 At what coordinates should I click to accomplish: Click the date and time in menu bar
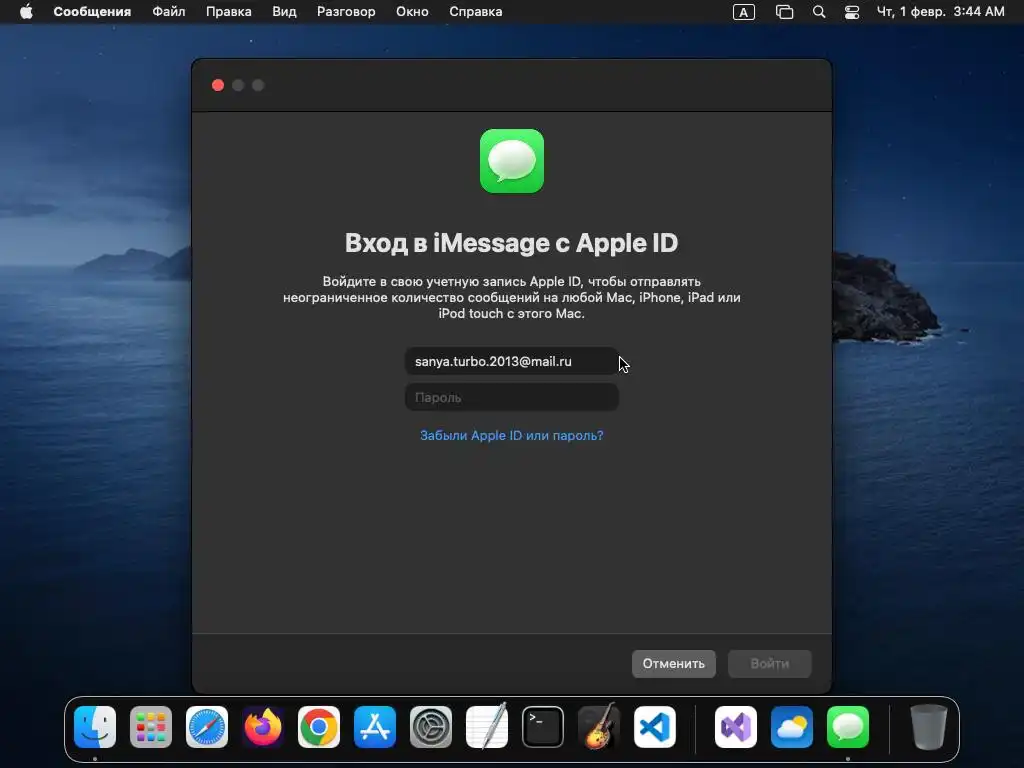pyautogui.click(x=940, y=12)
